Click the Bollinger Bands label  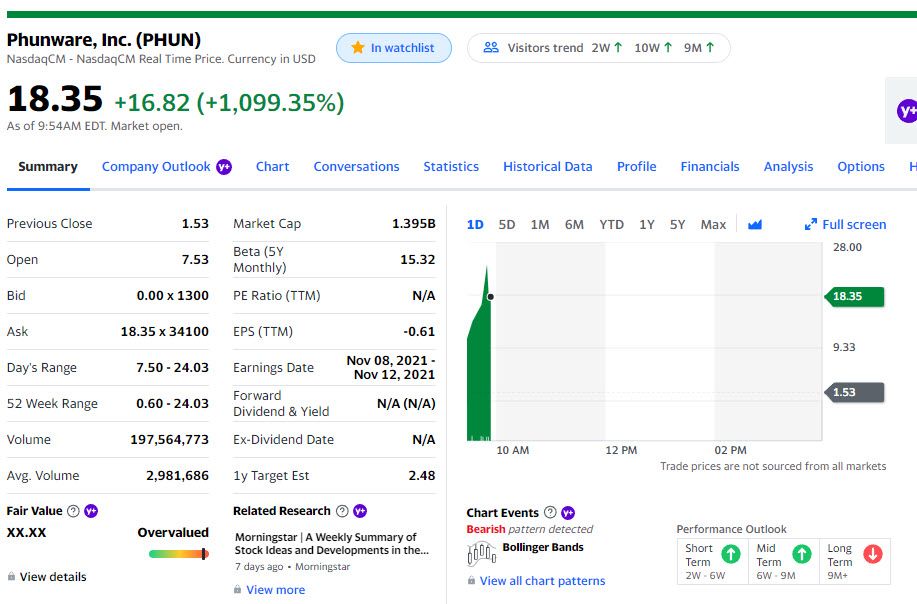(x=543, y=547)
